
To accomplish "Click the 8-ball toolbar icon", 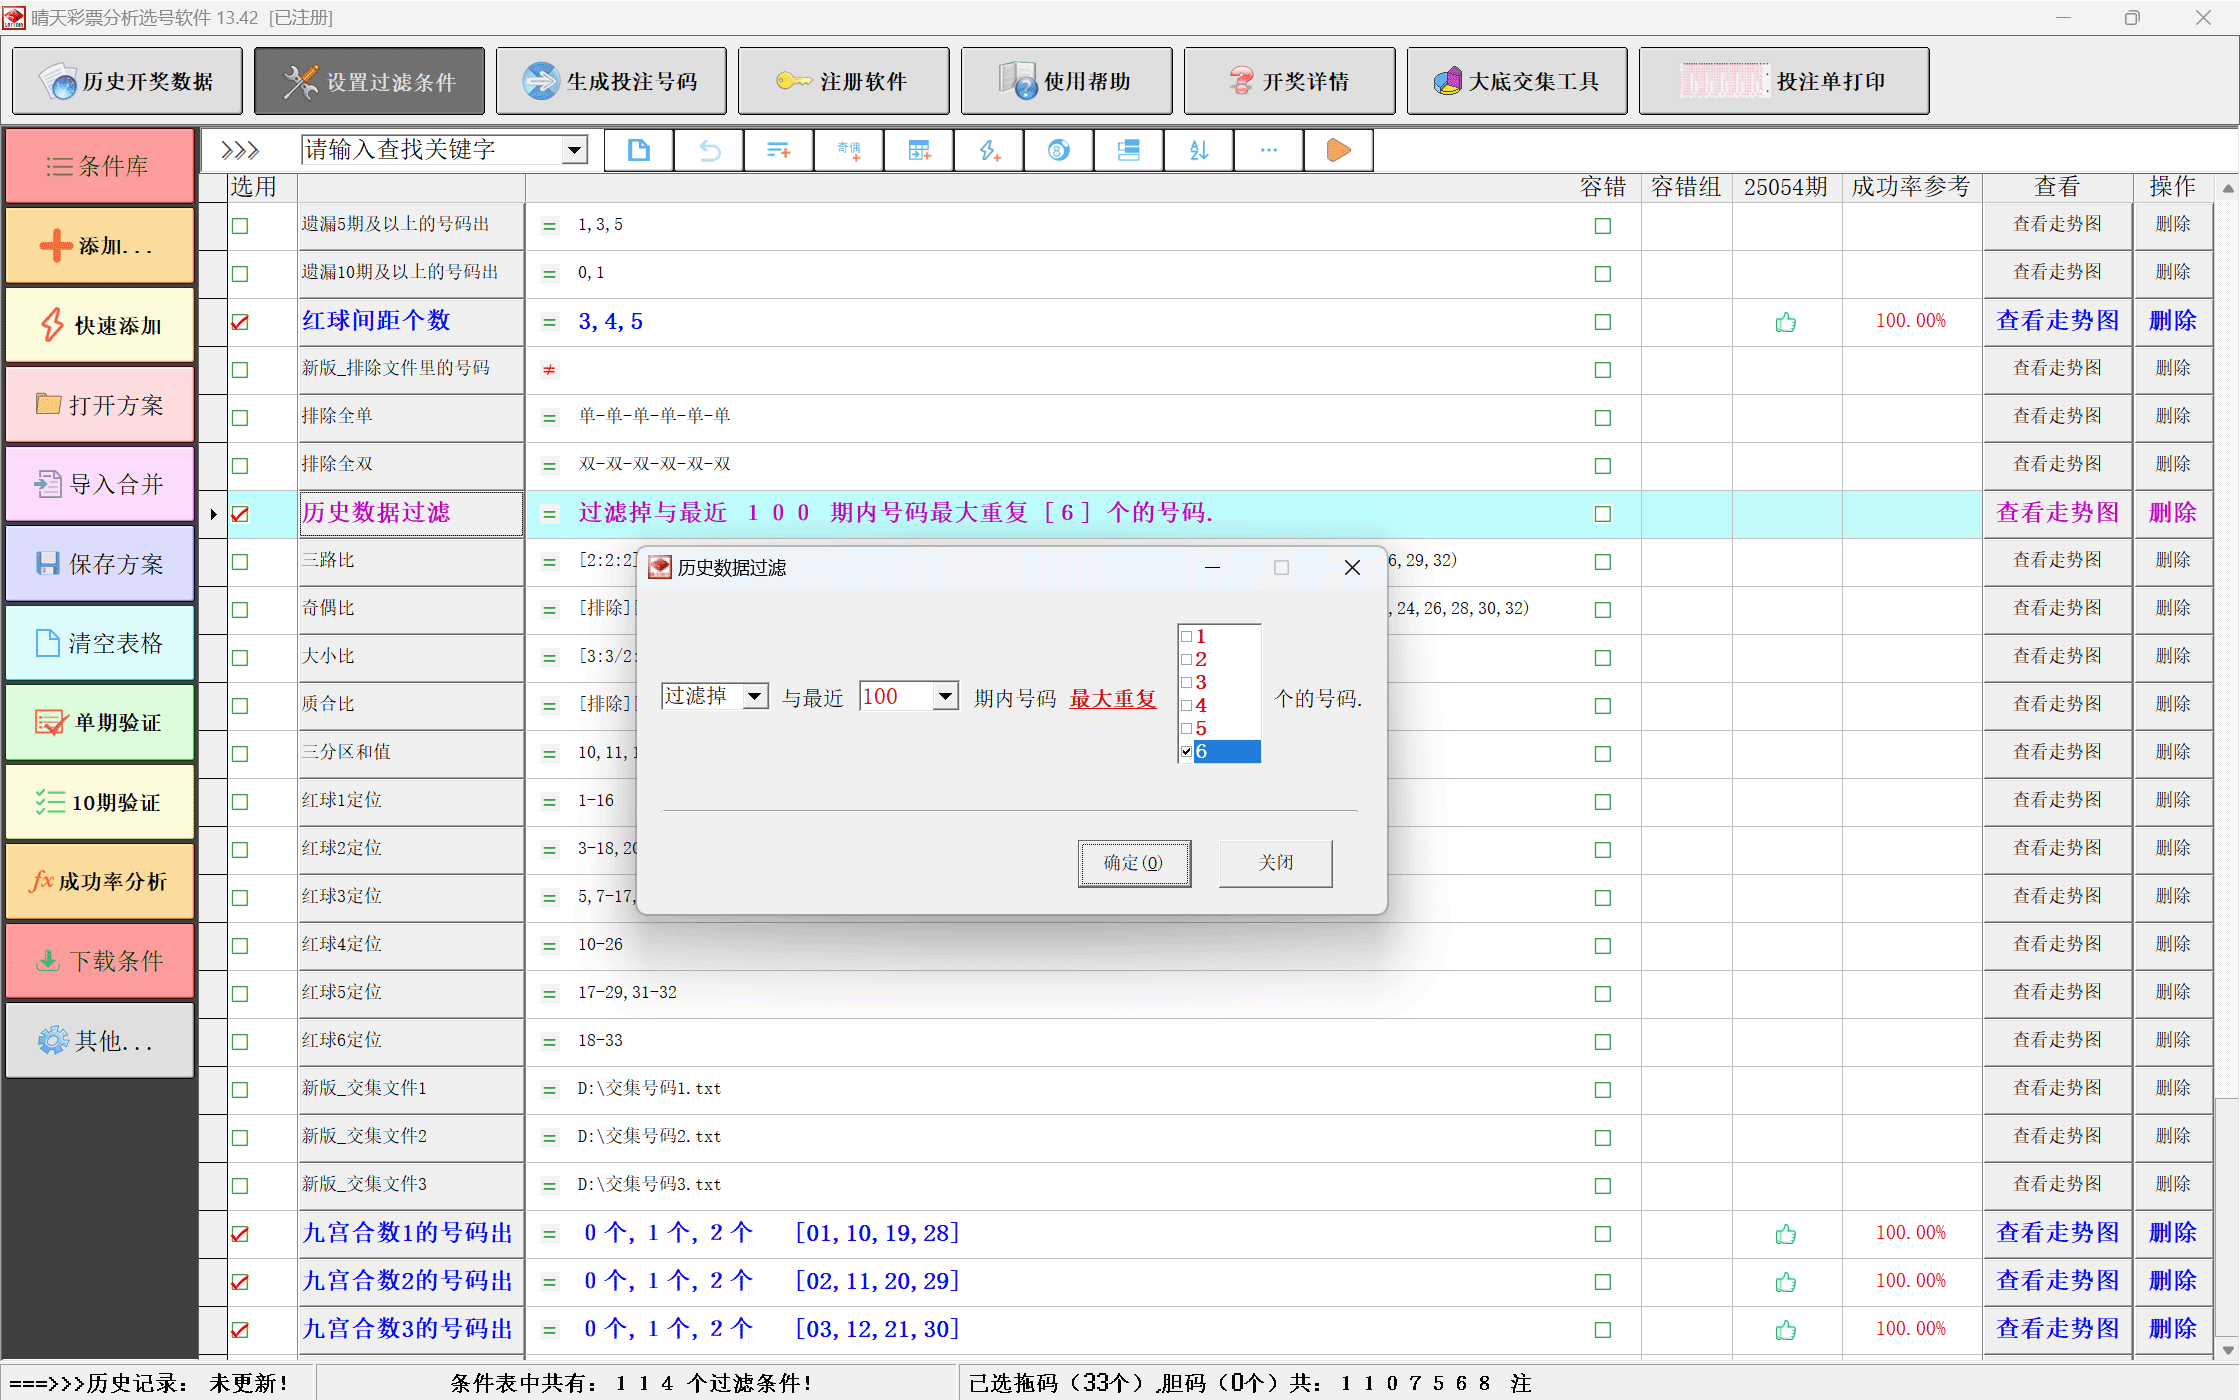I will point(1058,151).
